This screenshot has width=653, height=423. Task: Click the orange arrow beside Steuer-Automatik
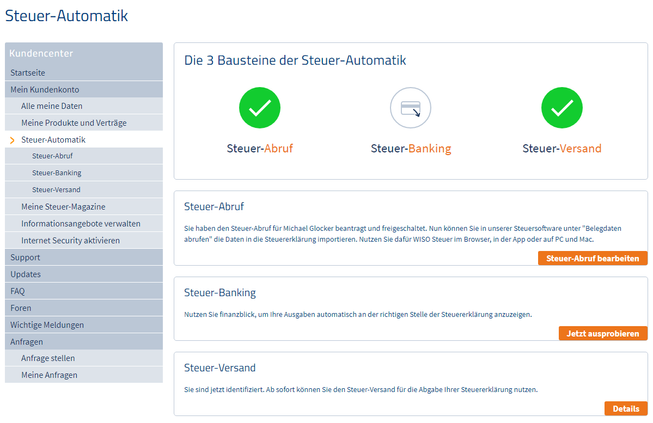click(12, 140)
